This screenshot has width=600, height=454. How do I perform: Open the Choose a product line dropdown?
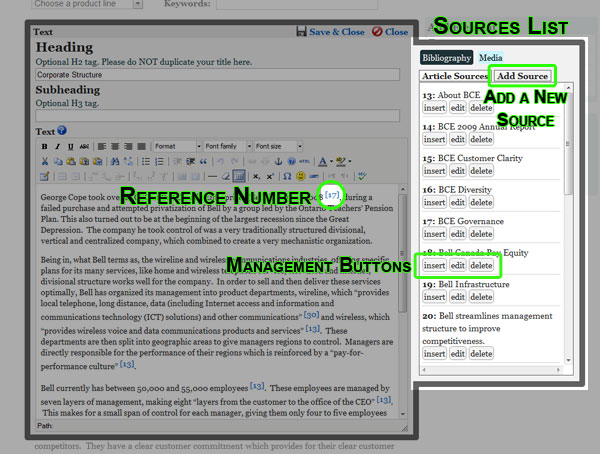[87, 4]
